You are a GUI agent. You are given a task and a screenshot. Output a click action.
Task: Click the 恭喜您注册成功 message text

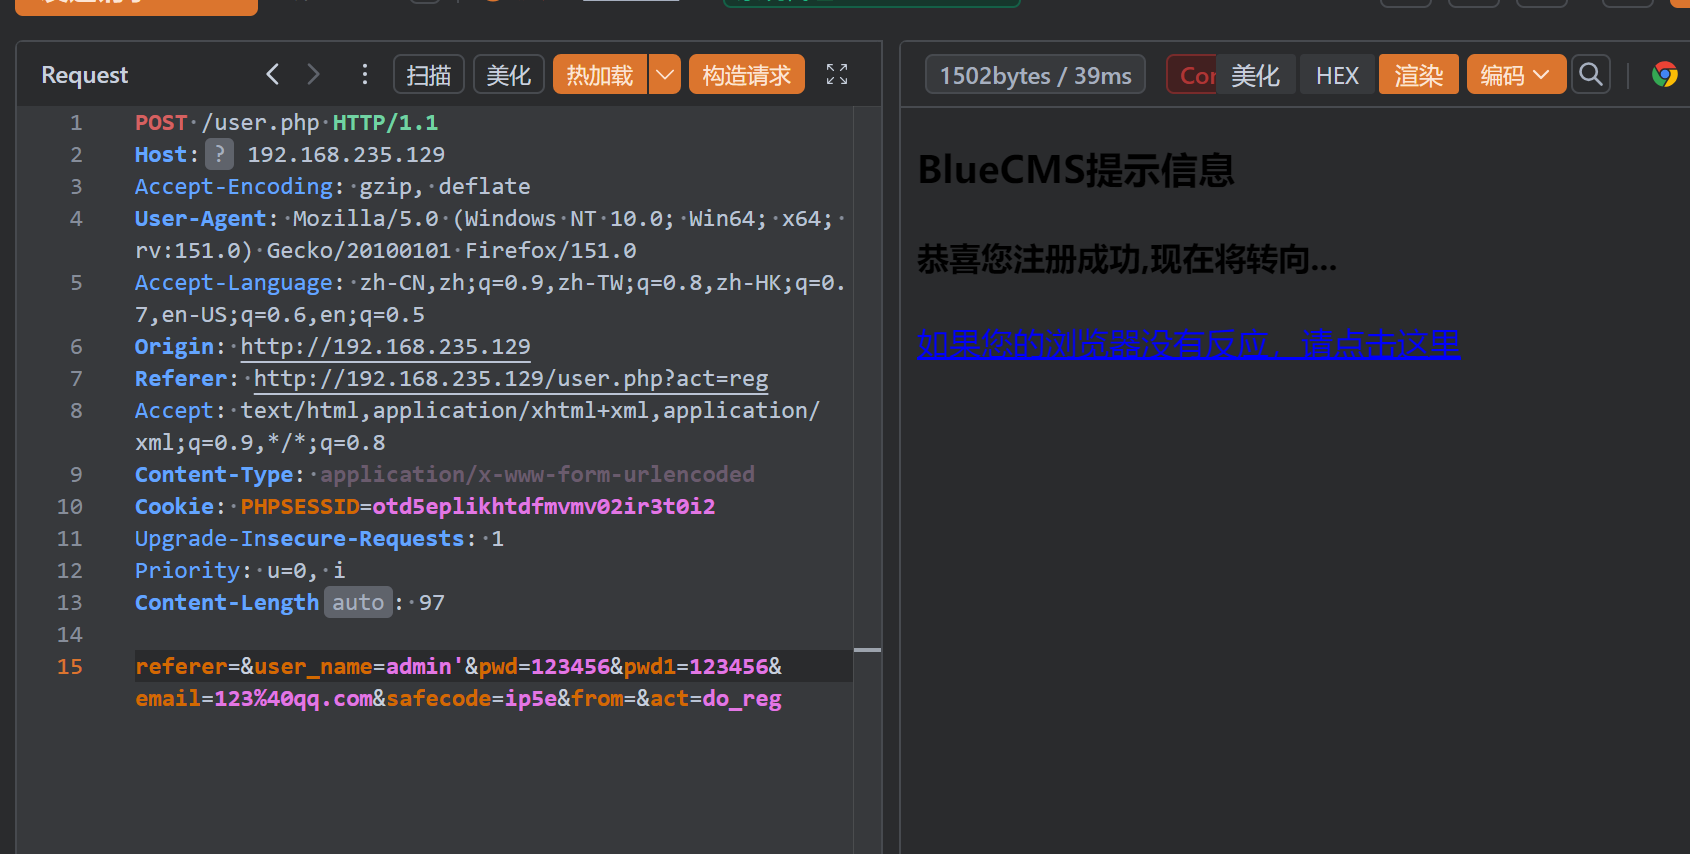[x=1127, y=260]
